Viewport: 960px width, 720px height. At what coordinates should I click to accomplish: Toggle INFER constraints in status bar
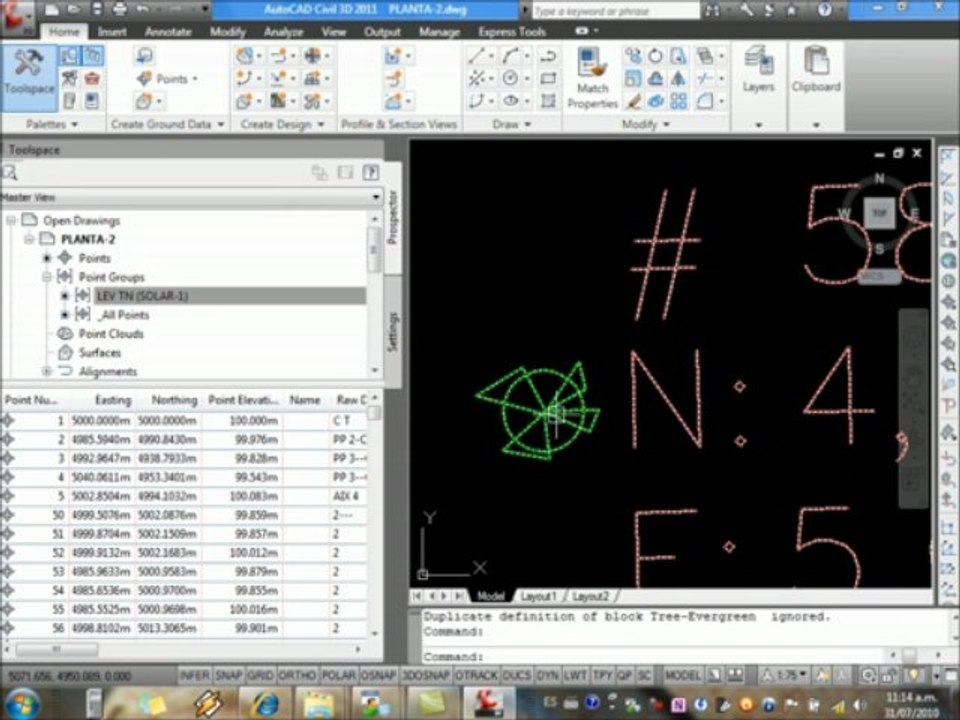pos(194,675)
